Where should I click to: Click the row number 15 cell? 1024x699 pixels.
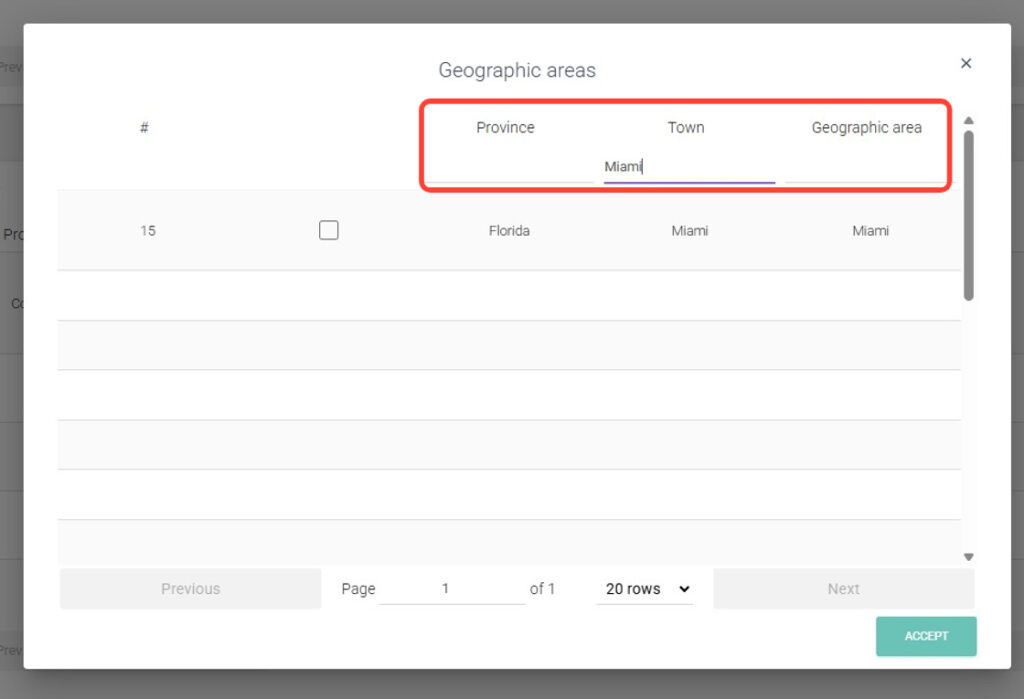tap(148, 230)
